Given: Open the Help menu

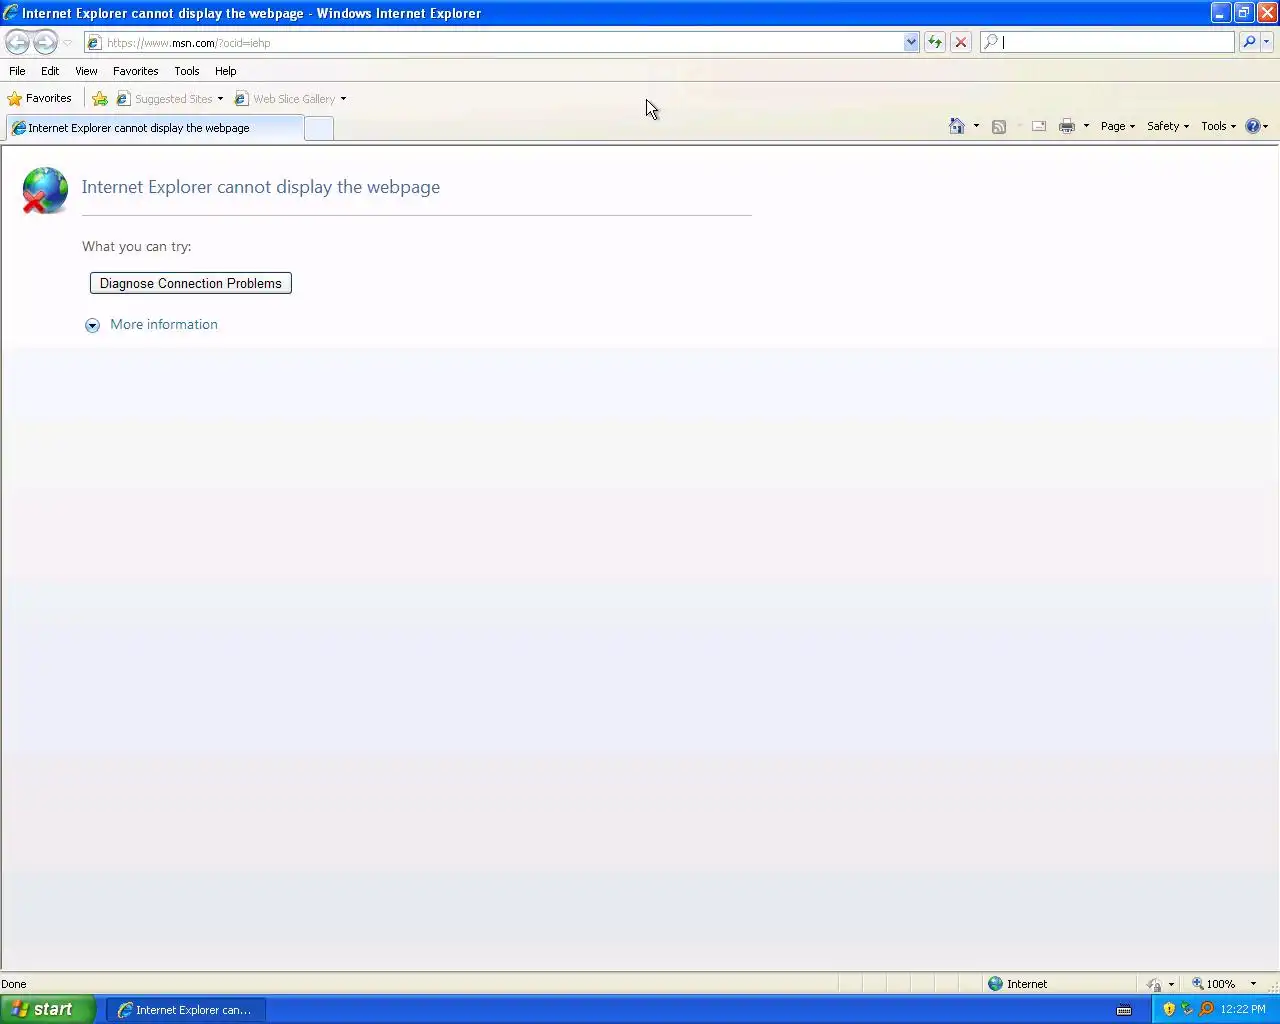Looking at the screenshot, I should point(225,71).
